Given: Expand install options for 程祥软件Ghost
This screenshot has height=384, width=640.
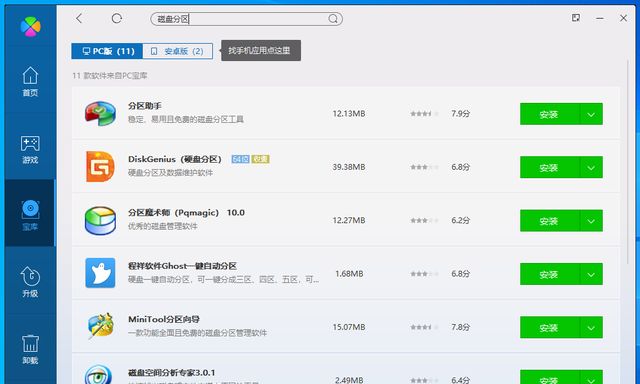Looking at the screenshot, I should pyautogui.click(x=591, y=274).
